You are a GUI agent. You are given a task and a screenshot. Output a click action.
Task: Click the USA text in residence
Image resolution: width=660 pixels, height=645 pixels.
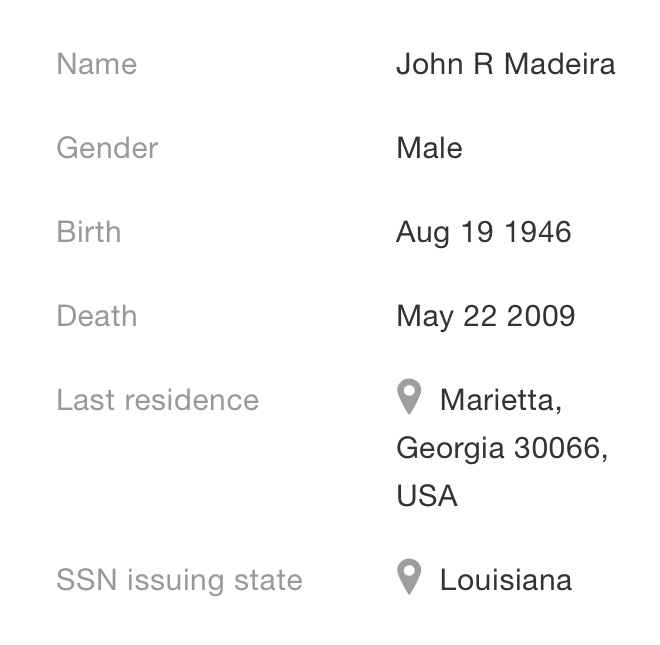coord(426,496)
